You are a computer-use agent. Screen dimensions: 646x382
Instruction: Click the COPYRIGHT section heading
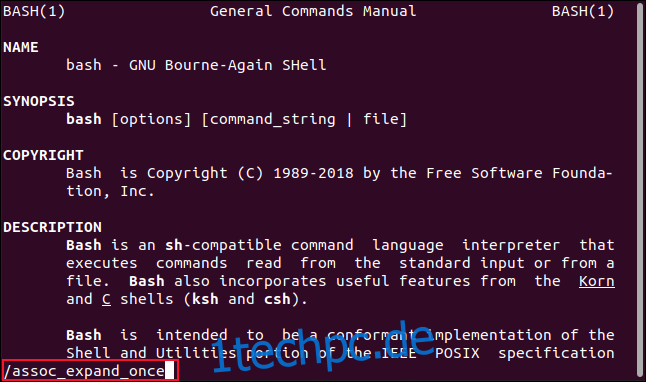(43, 155)
